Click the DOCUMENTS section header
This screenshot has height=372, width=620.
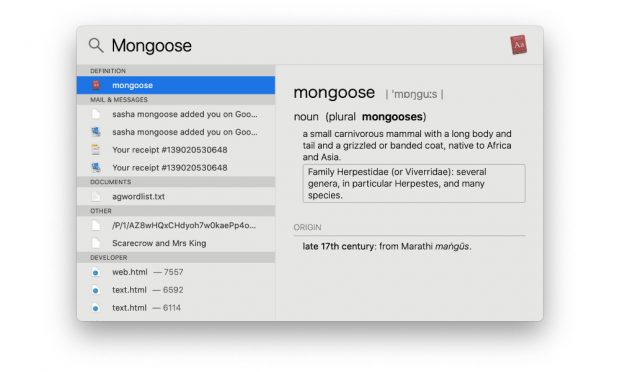pyautogui.click(x=176, y=182)
